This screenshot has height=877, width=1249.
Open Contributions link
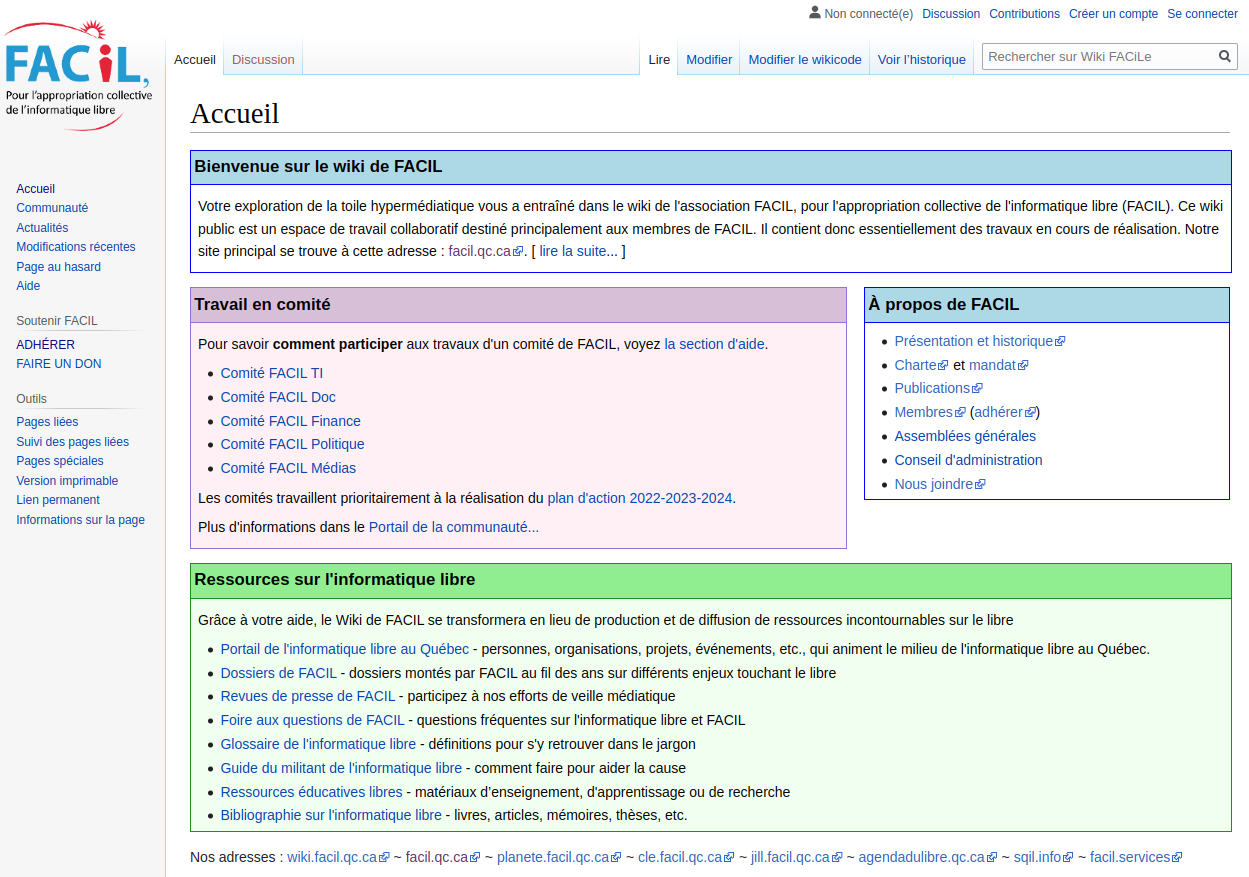[1024, 14]
